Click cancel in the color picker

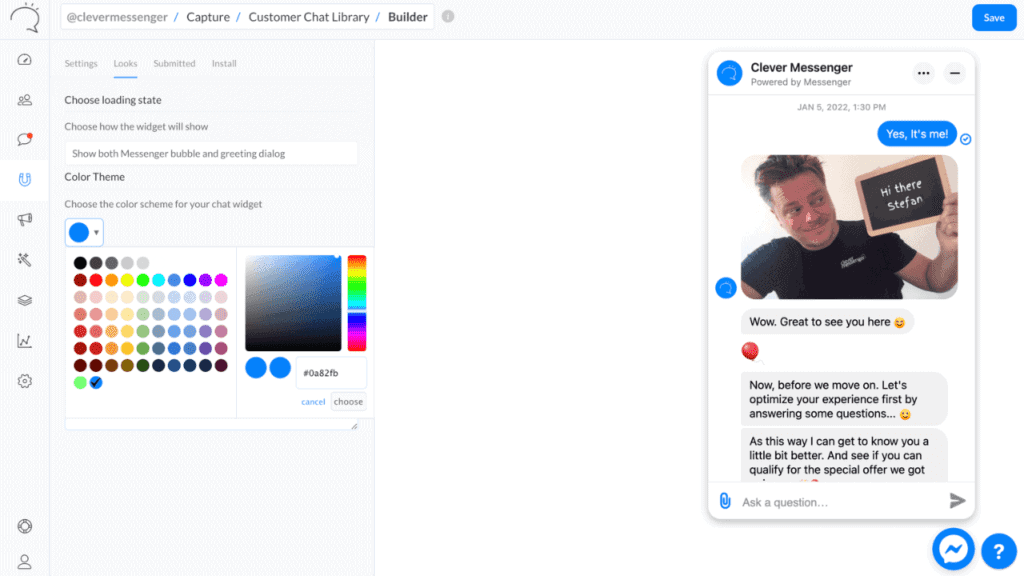tap(313, 401)
